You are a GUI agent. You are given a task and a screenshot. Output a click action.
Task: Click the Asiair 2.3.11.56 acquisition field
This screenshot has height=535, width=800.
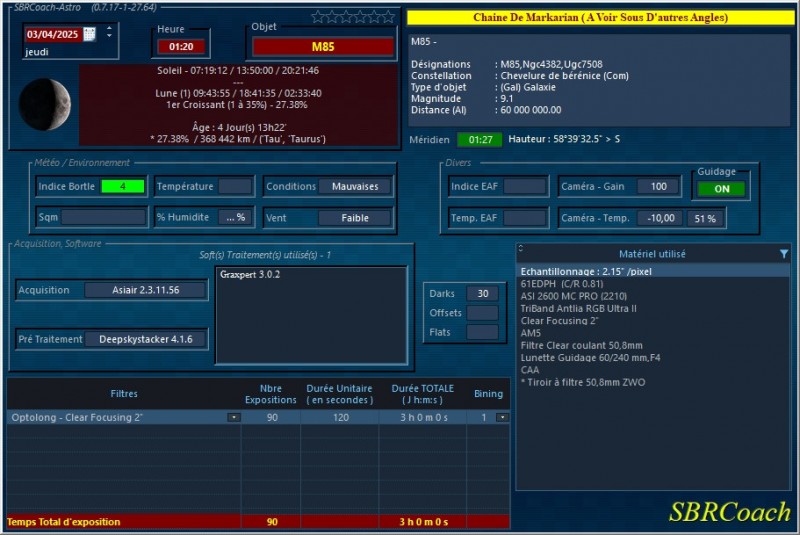coord(145,290)
